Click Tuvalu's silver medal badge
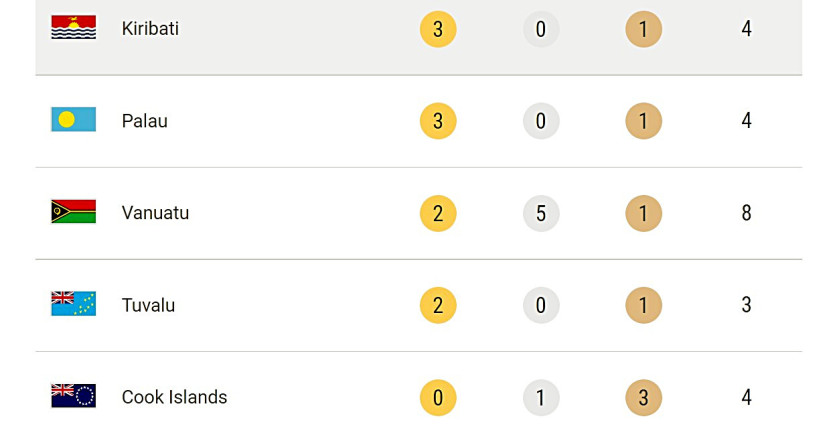 pos(541,305)
